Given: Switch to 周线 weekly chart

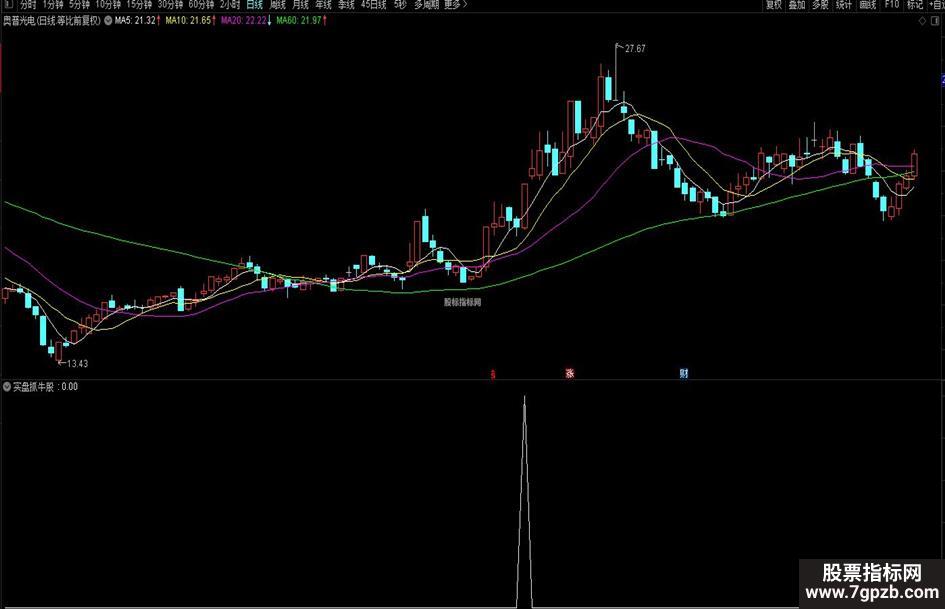Looking at the screenshot, I should tap(278, 4).
